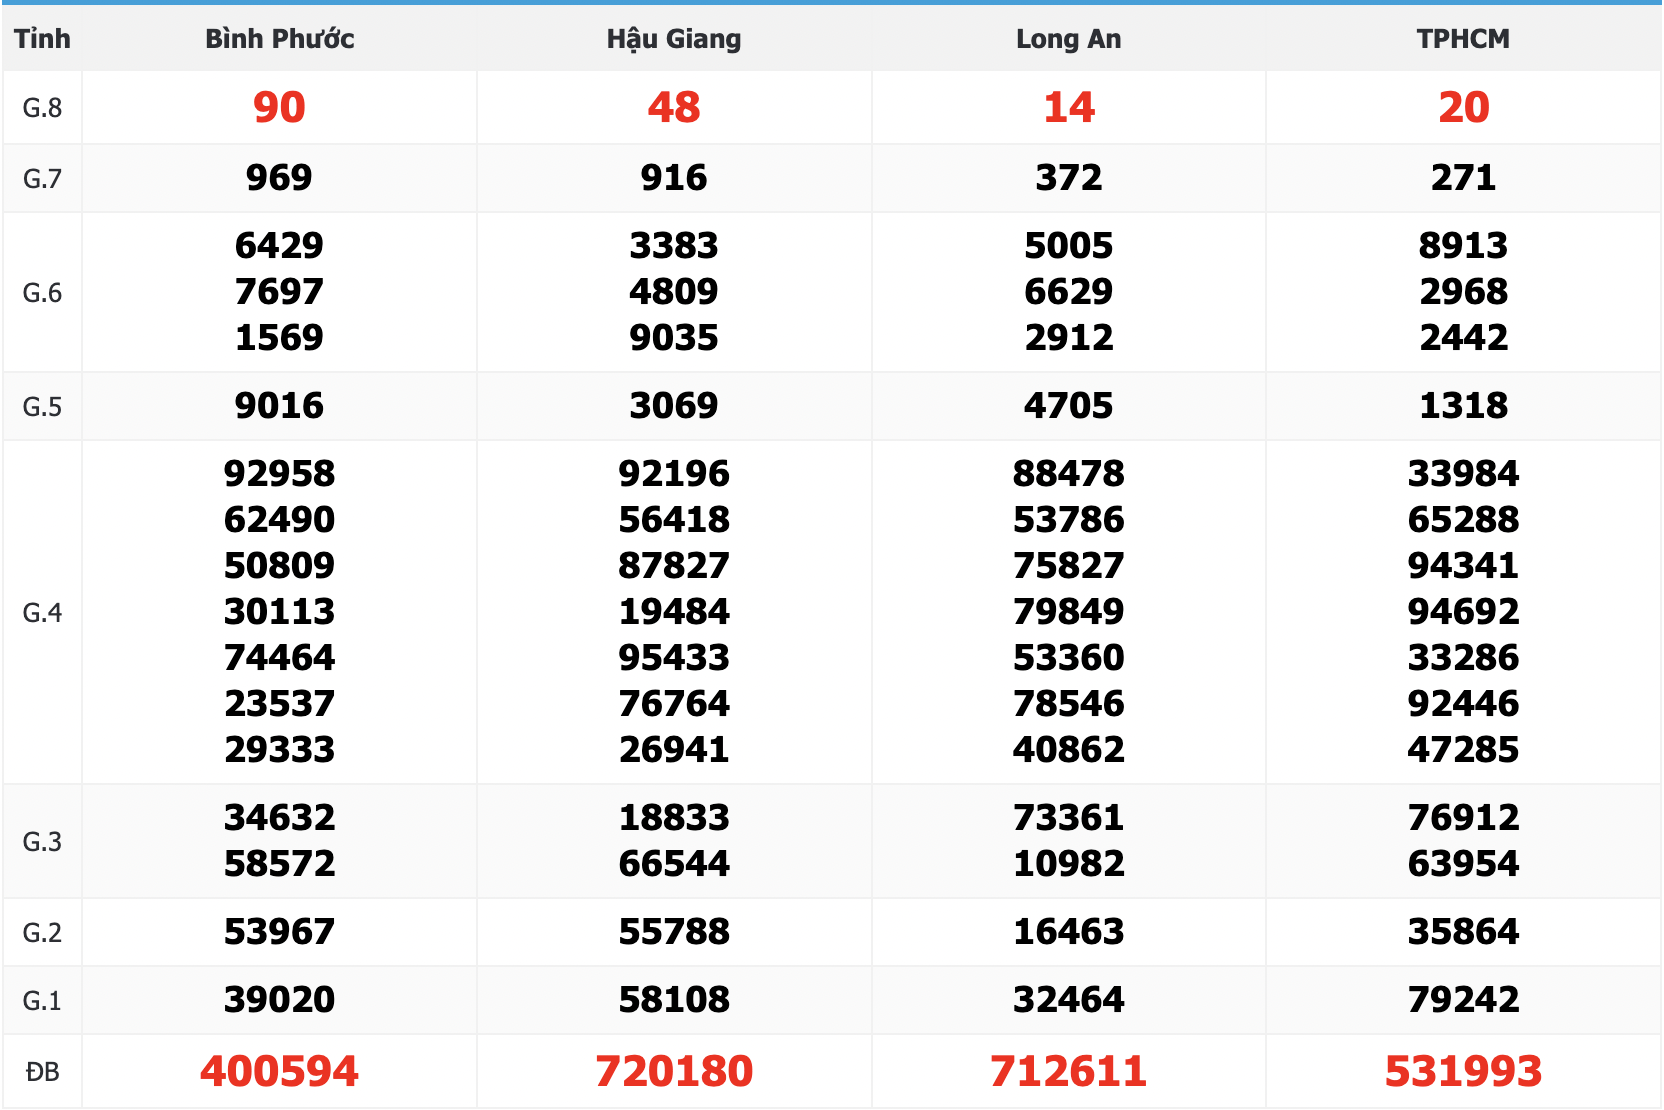Image resolution: width=1664 pixels, height=1110 pixels.
Task: Select the Bình Phước column header
Action: pyautogui.click(x=279, y=39)
